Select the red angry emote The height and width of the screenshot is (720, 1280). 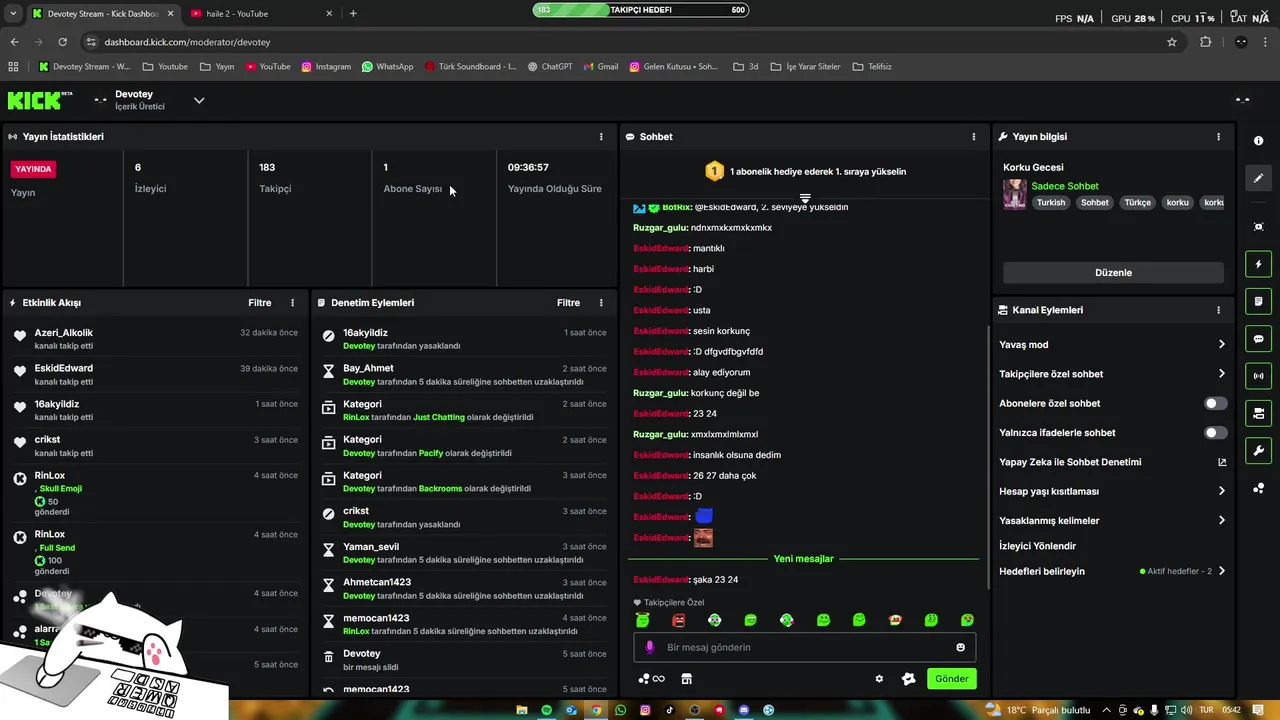(x=679, y=620)
